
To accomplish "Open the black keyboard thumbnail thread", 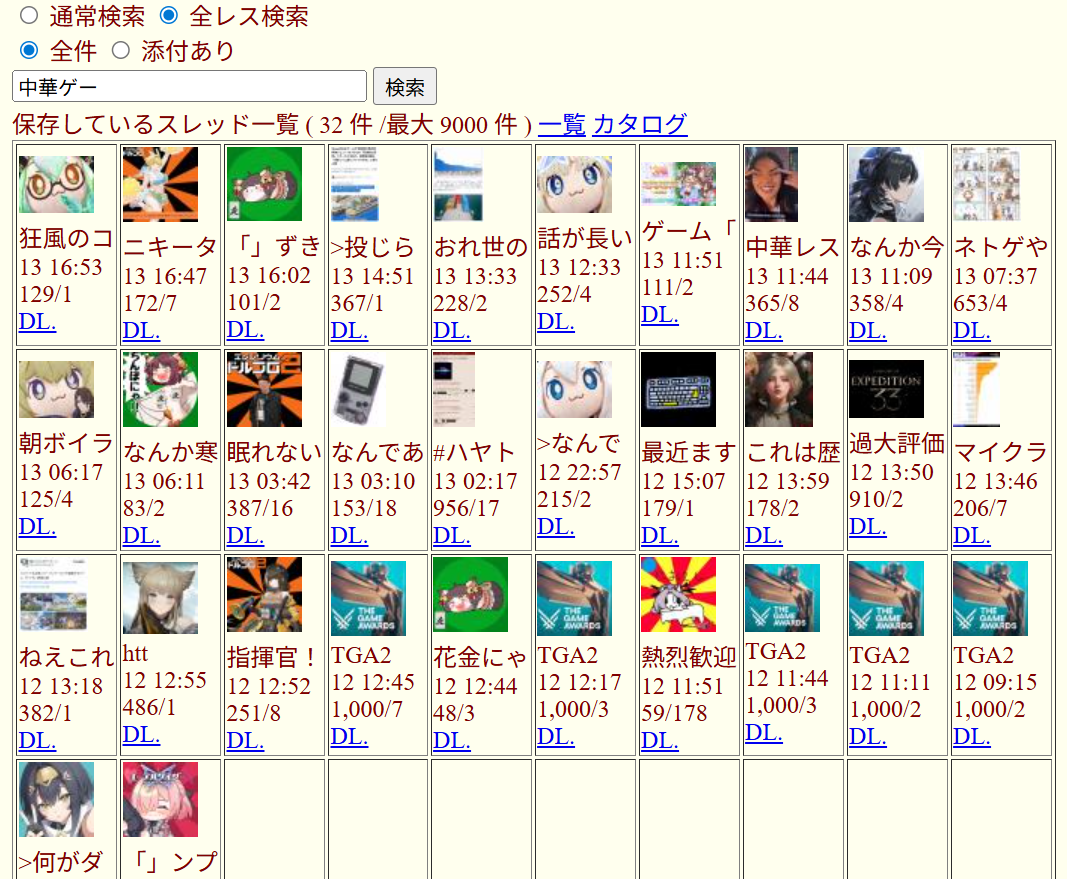I will (678, 390).
